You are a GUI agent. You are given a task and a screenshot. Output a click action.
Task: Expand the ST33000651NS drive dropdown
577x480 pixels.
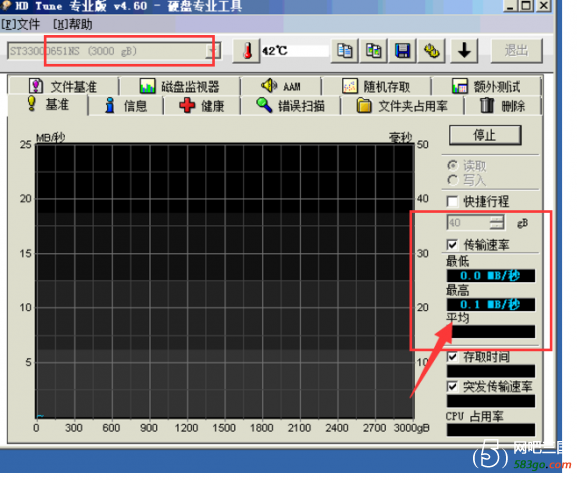pyautogui.click(x=211, y=51)
